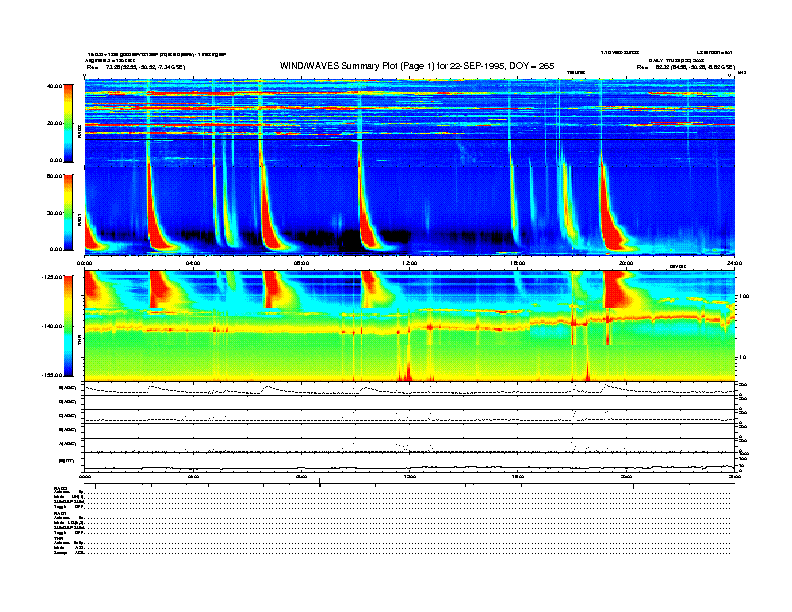Click the 10 tick label on the TNR right axis

point(744,357)
